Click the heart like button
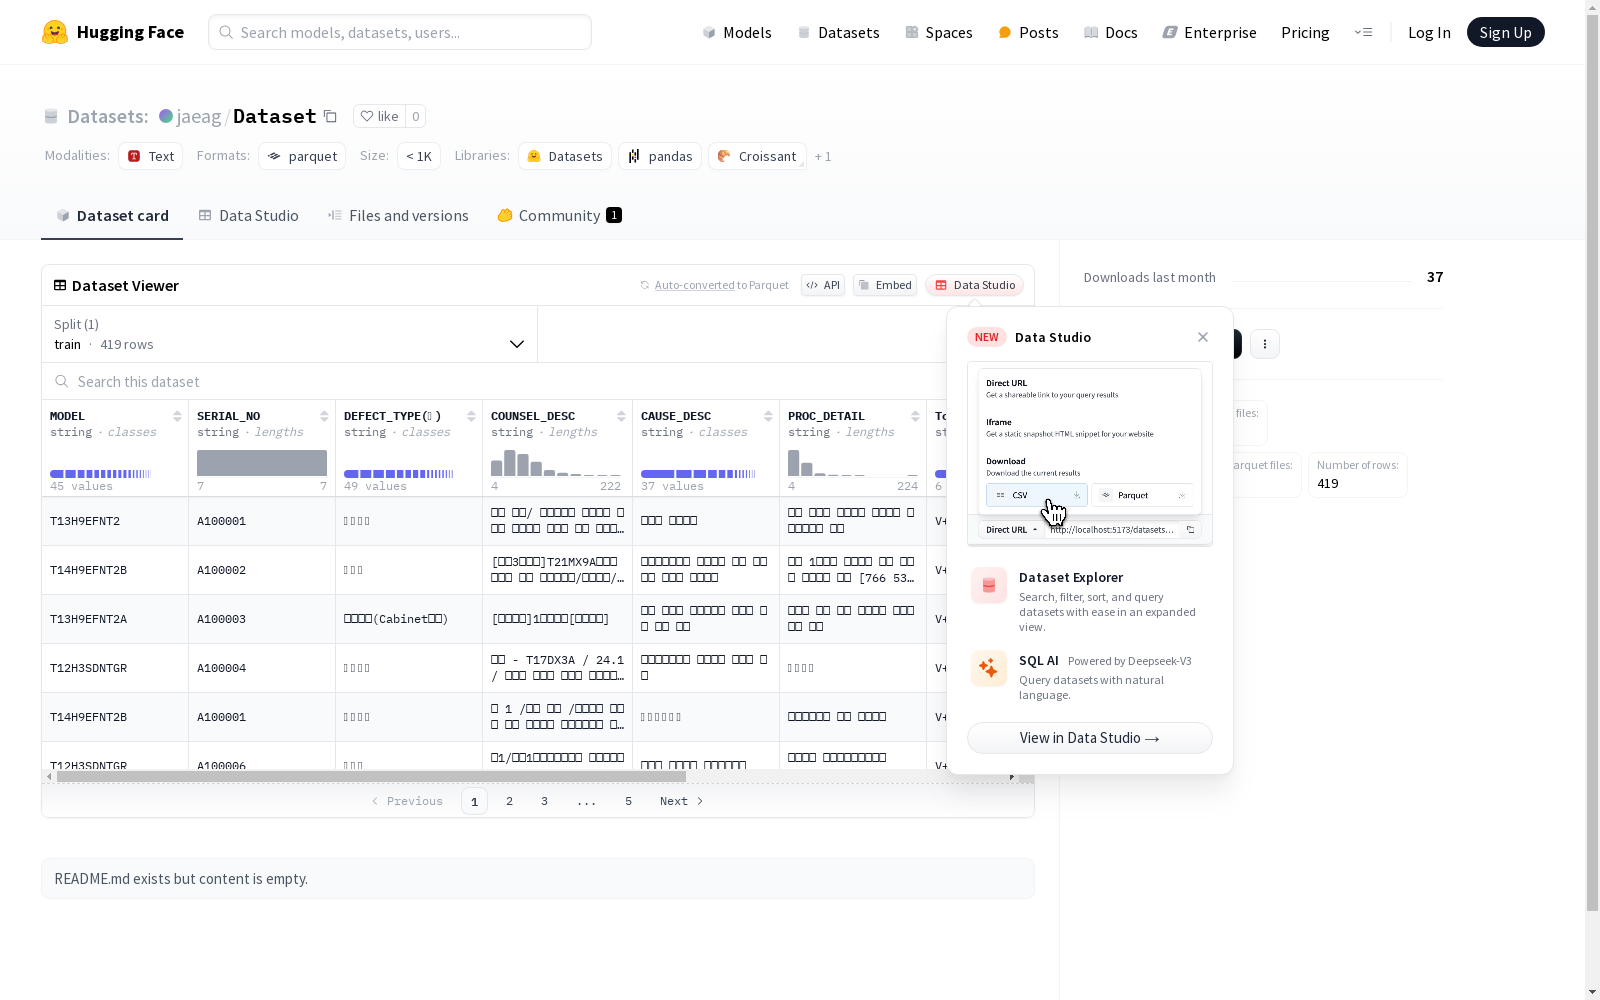 [x=379, y=116]
